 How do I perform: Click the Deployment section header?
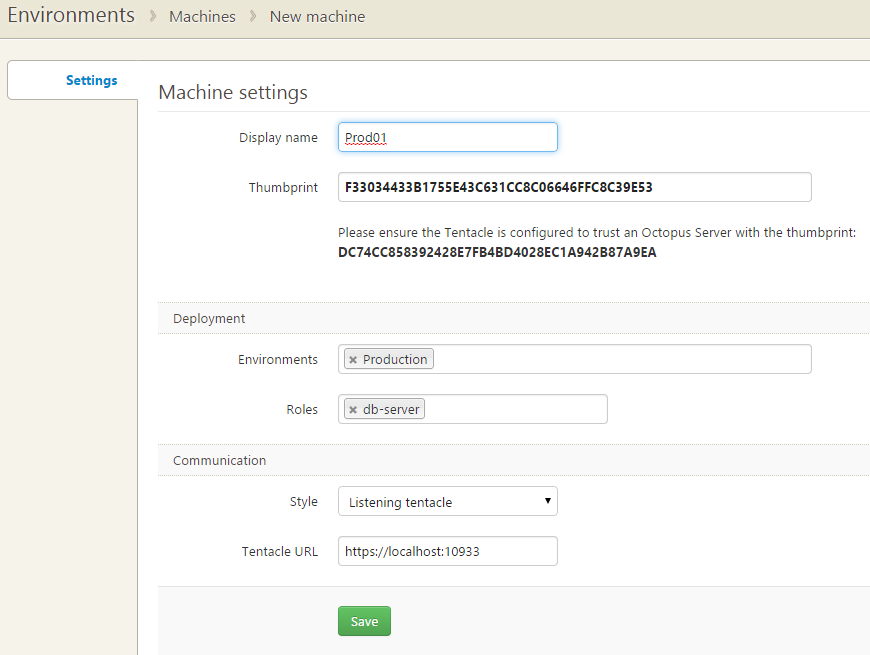[x=208, y=318]
